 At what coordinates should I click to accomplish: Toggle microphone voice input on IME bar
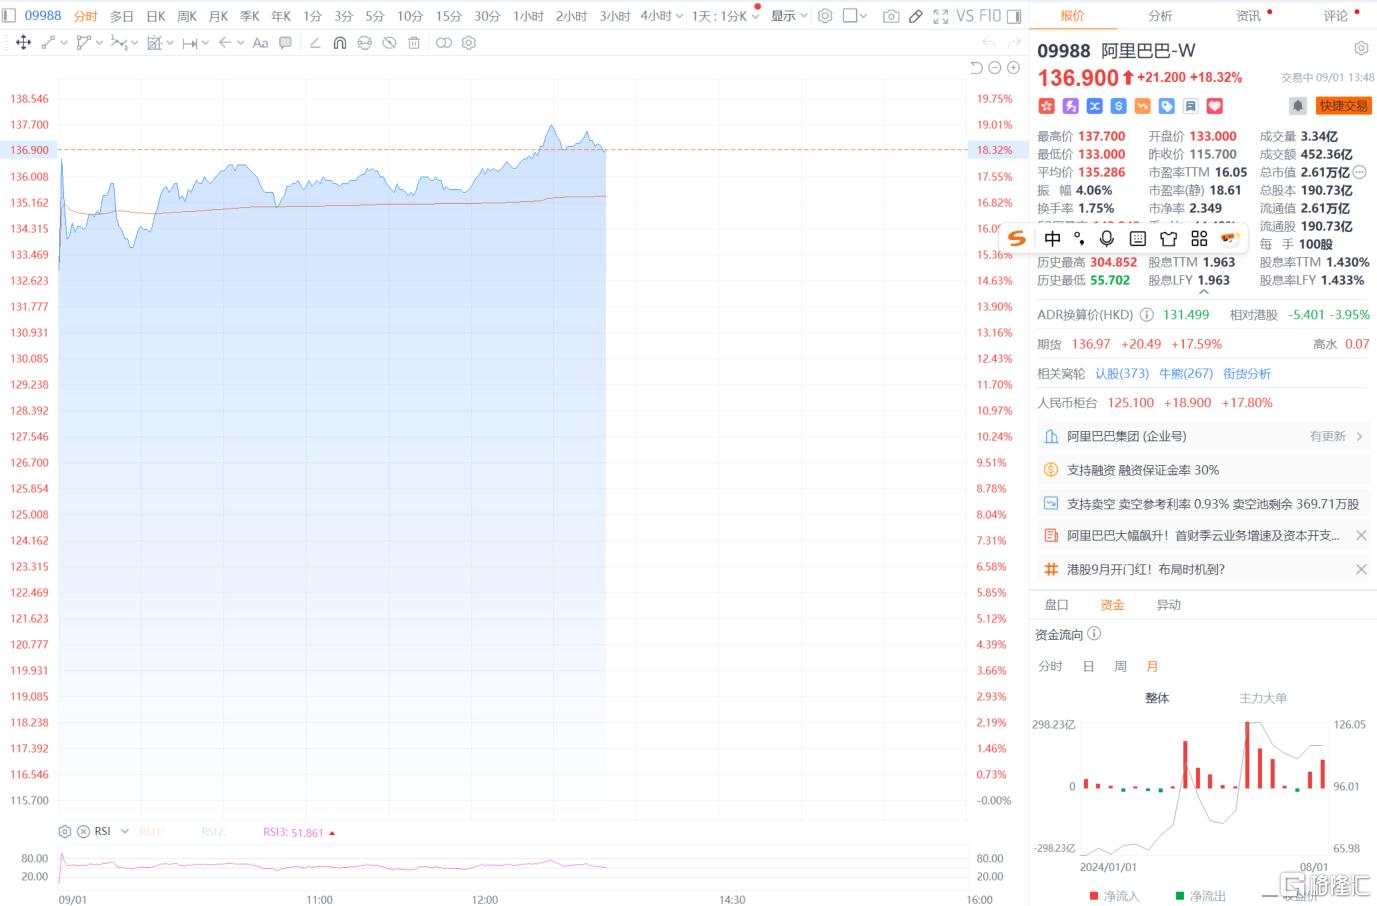click(1106, 238)
